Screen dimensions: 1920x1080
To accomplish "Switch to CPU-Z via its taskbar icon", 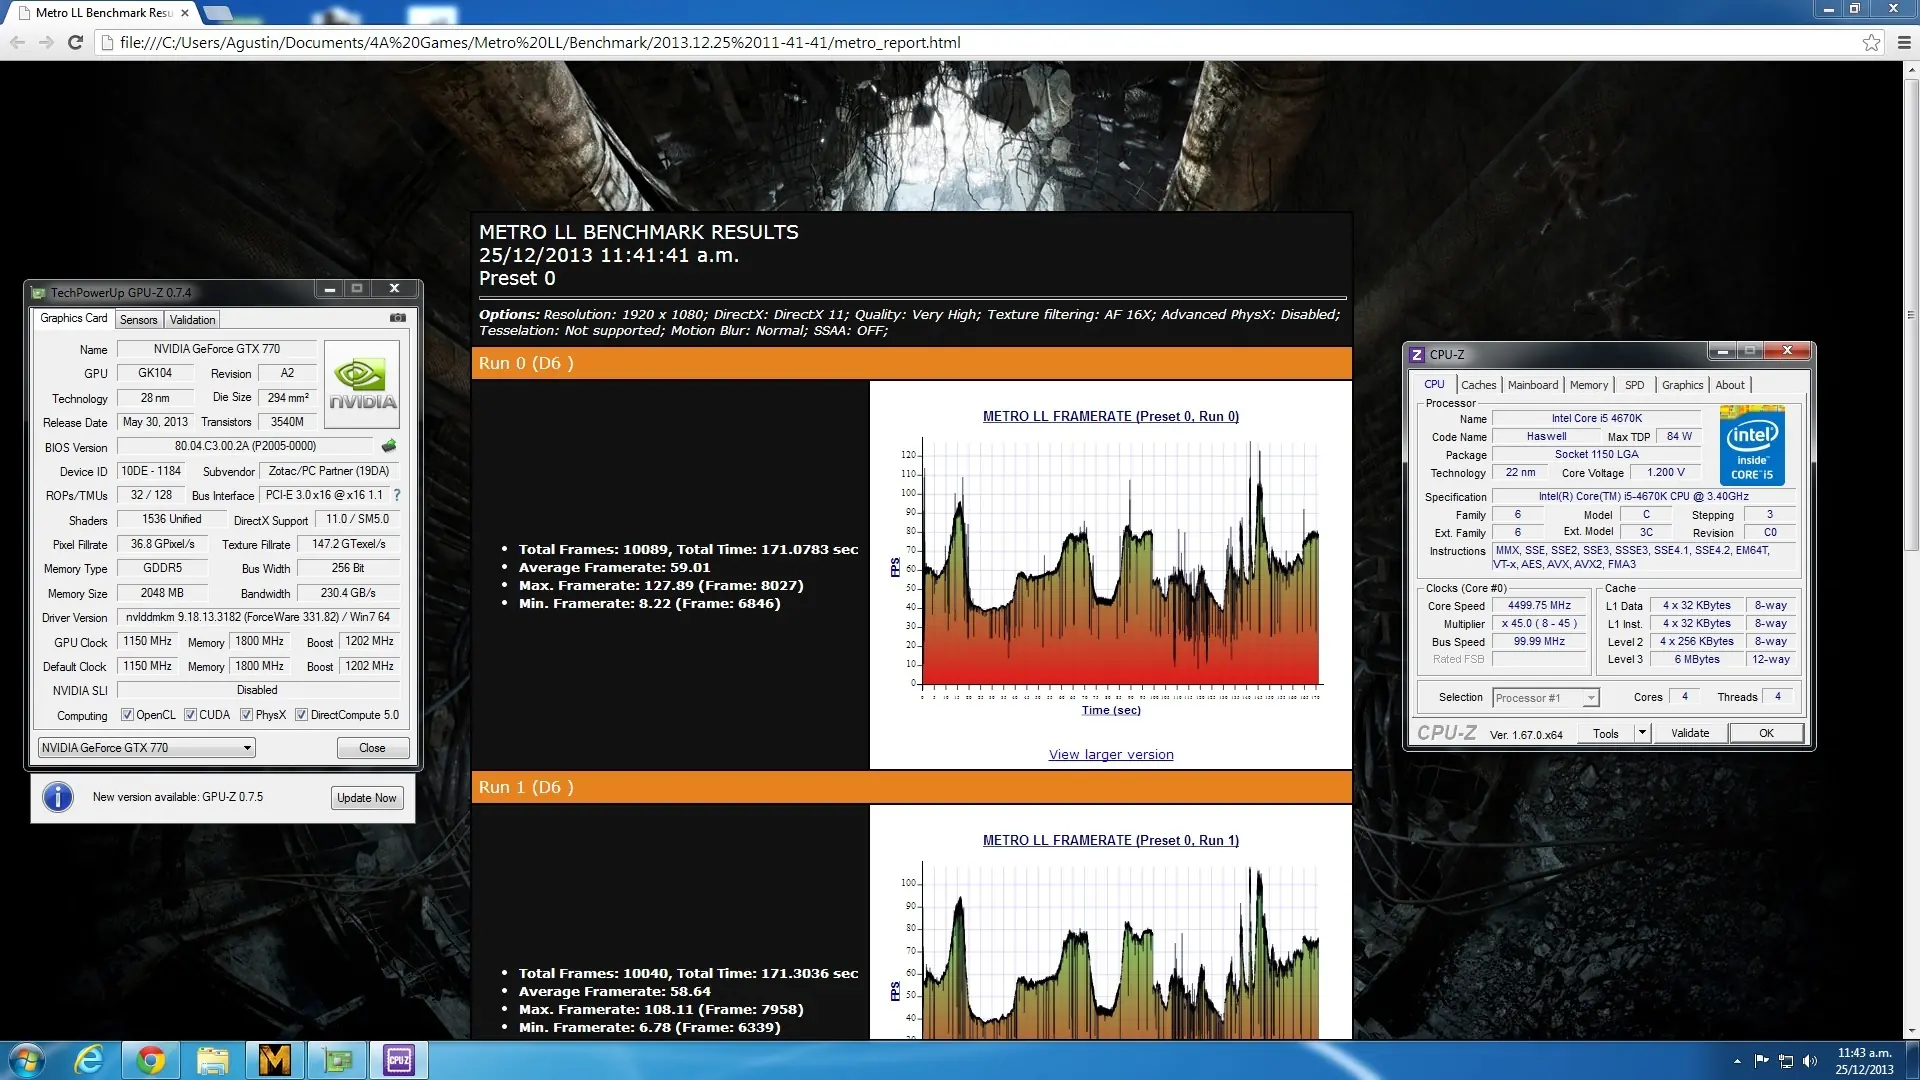I will tap(399, 1060).
